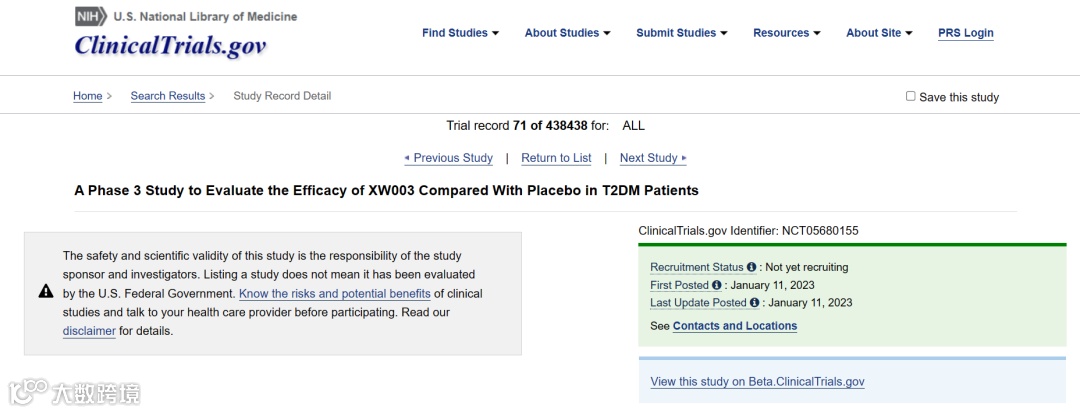1080x413 pixels.
Task: Click right arrow beside Next Study
Action: coord(684,158)
